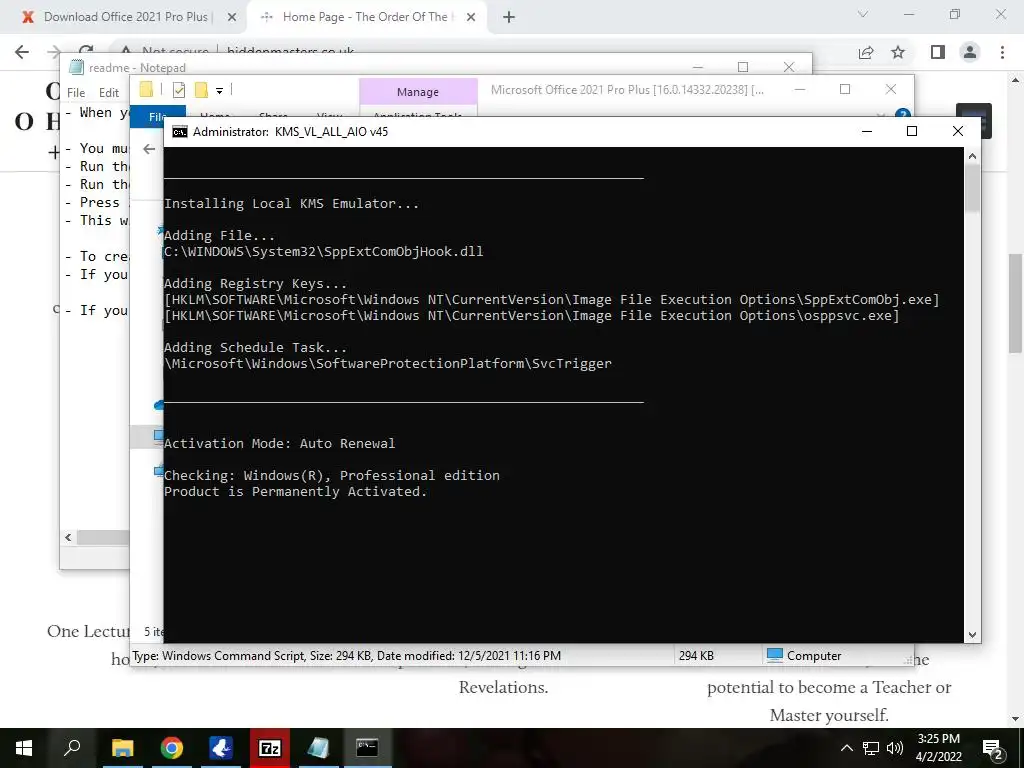The image size is (1024, 768).
Task: Click the Chrome page scrollbar up arrow
Action: (1016, 80)
